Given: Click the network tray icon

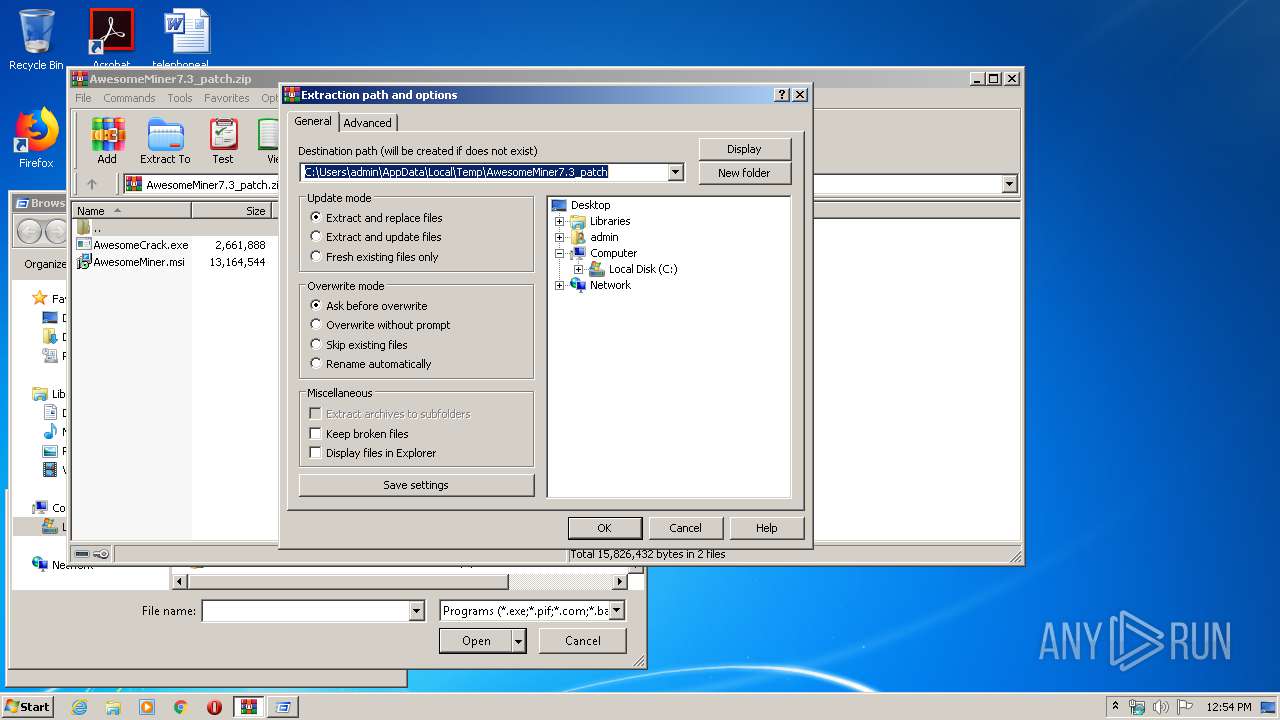Looking at the screenshot, I should tap(1138, 707).
